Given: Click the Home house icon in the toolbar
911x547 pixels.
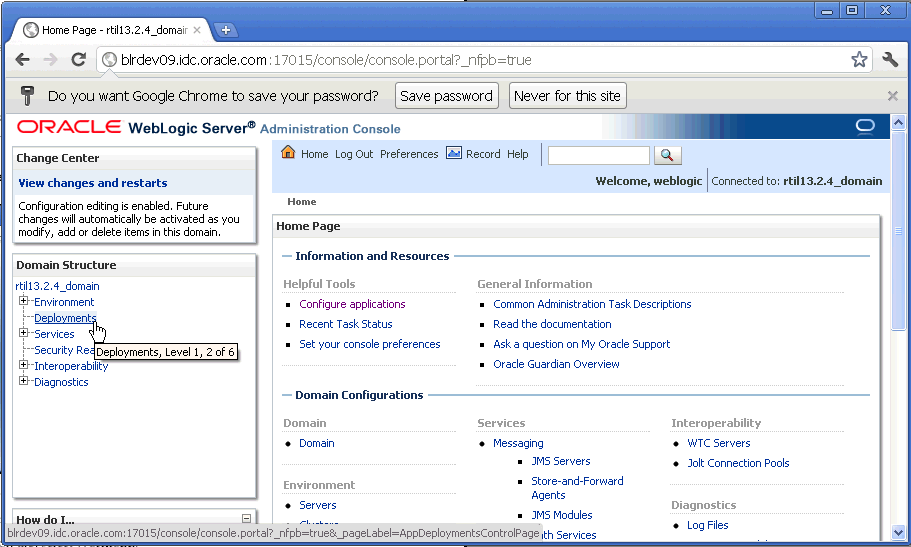Looking at the screenshot, I should coord(288,152).
